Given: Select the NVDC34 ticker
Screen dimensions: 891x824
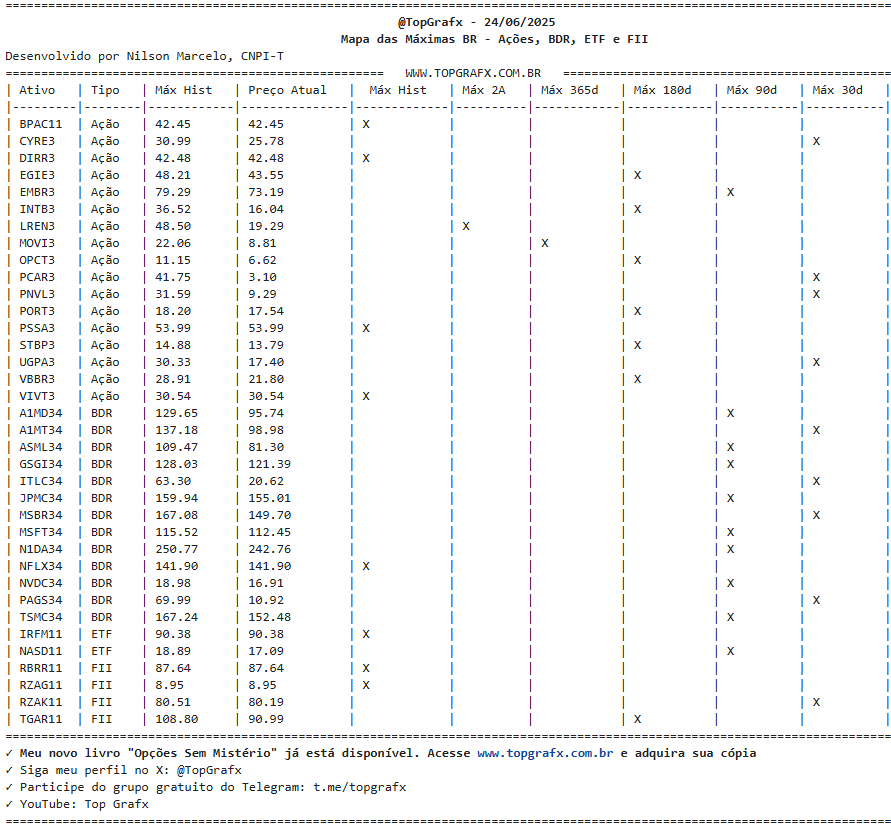Looking at the screenshot, I should point(40,584).
